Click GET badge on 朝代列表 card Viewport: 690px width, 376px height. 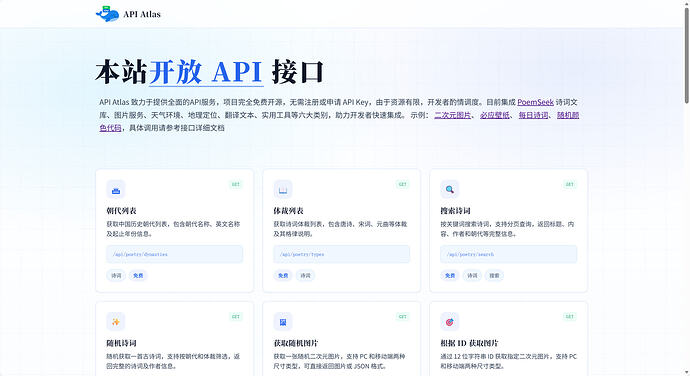coord(236,184)
